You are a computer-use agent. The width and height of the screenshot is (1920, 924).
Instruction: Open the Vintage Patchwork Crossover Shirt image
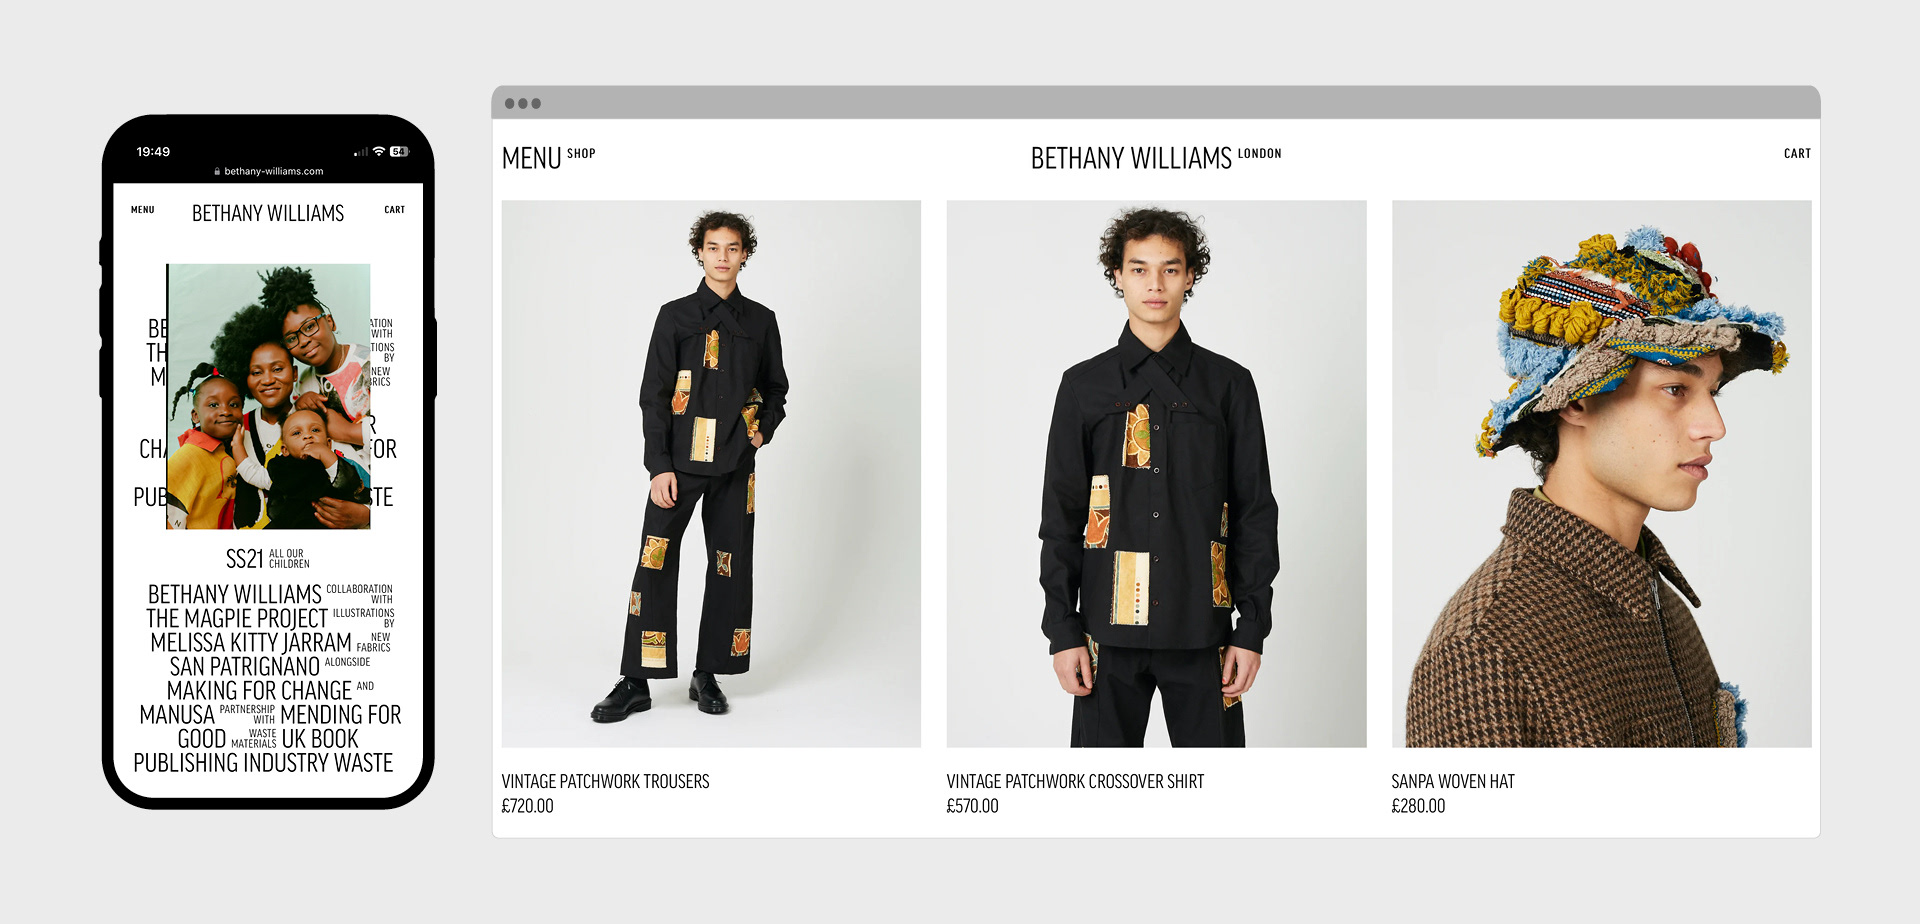[x=1156, y=474]
